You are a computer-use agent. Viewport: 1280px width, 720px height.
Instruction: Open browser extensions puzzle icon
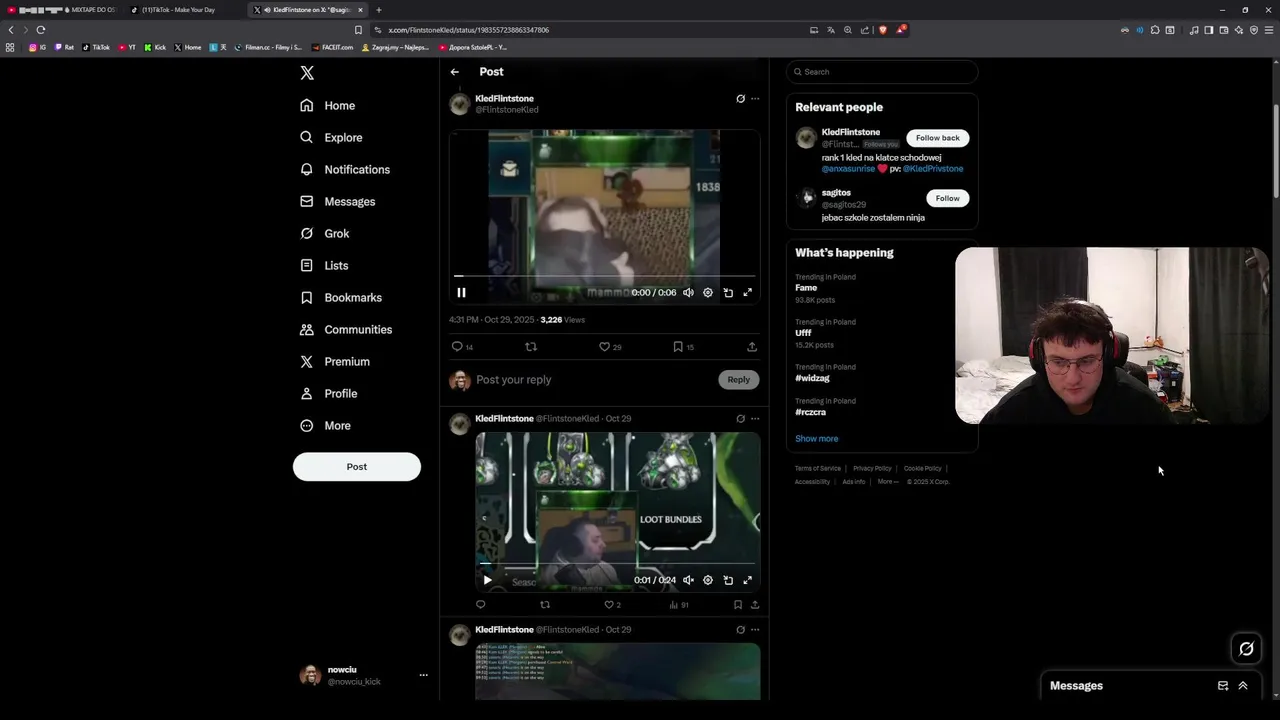[x=1155, y=30]
